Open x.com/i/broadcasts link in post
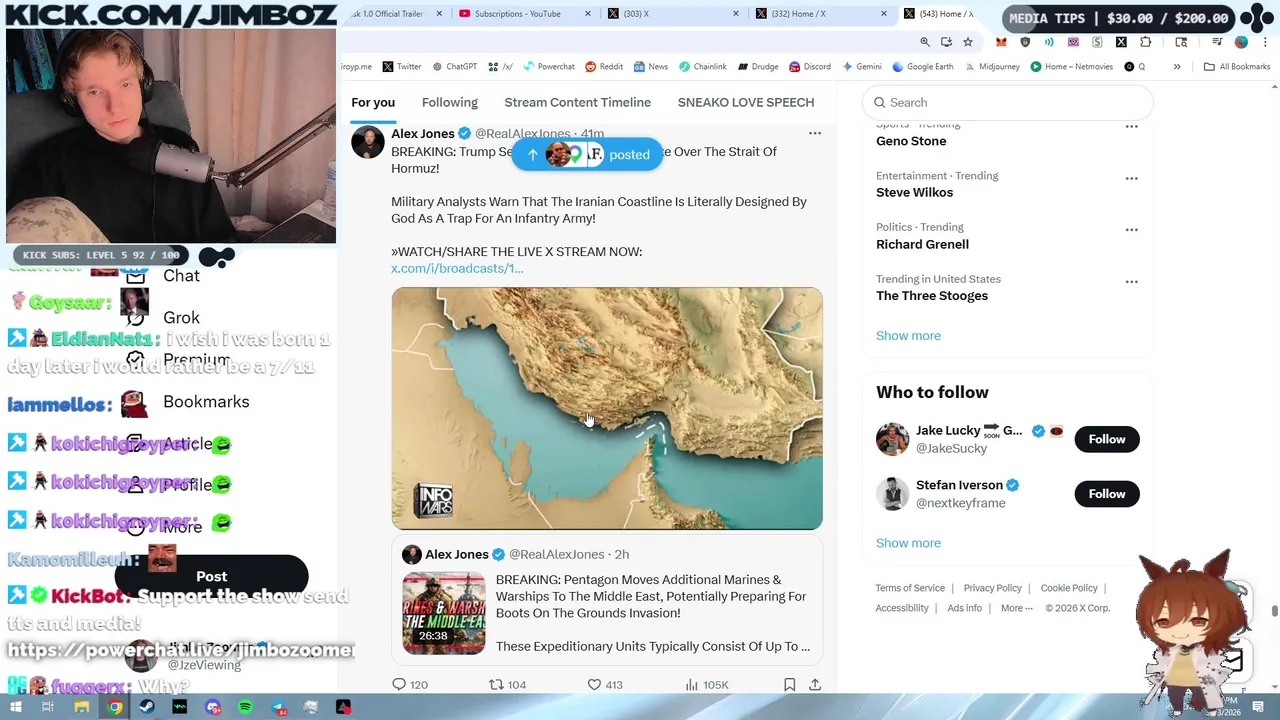 tap(457, 268)
